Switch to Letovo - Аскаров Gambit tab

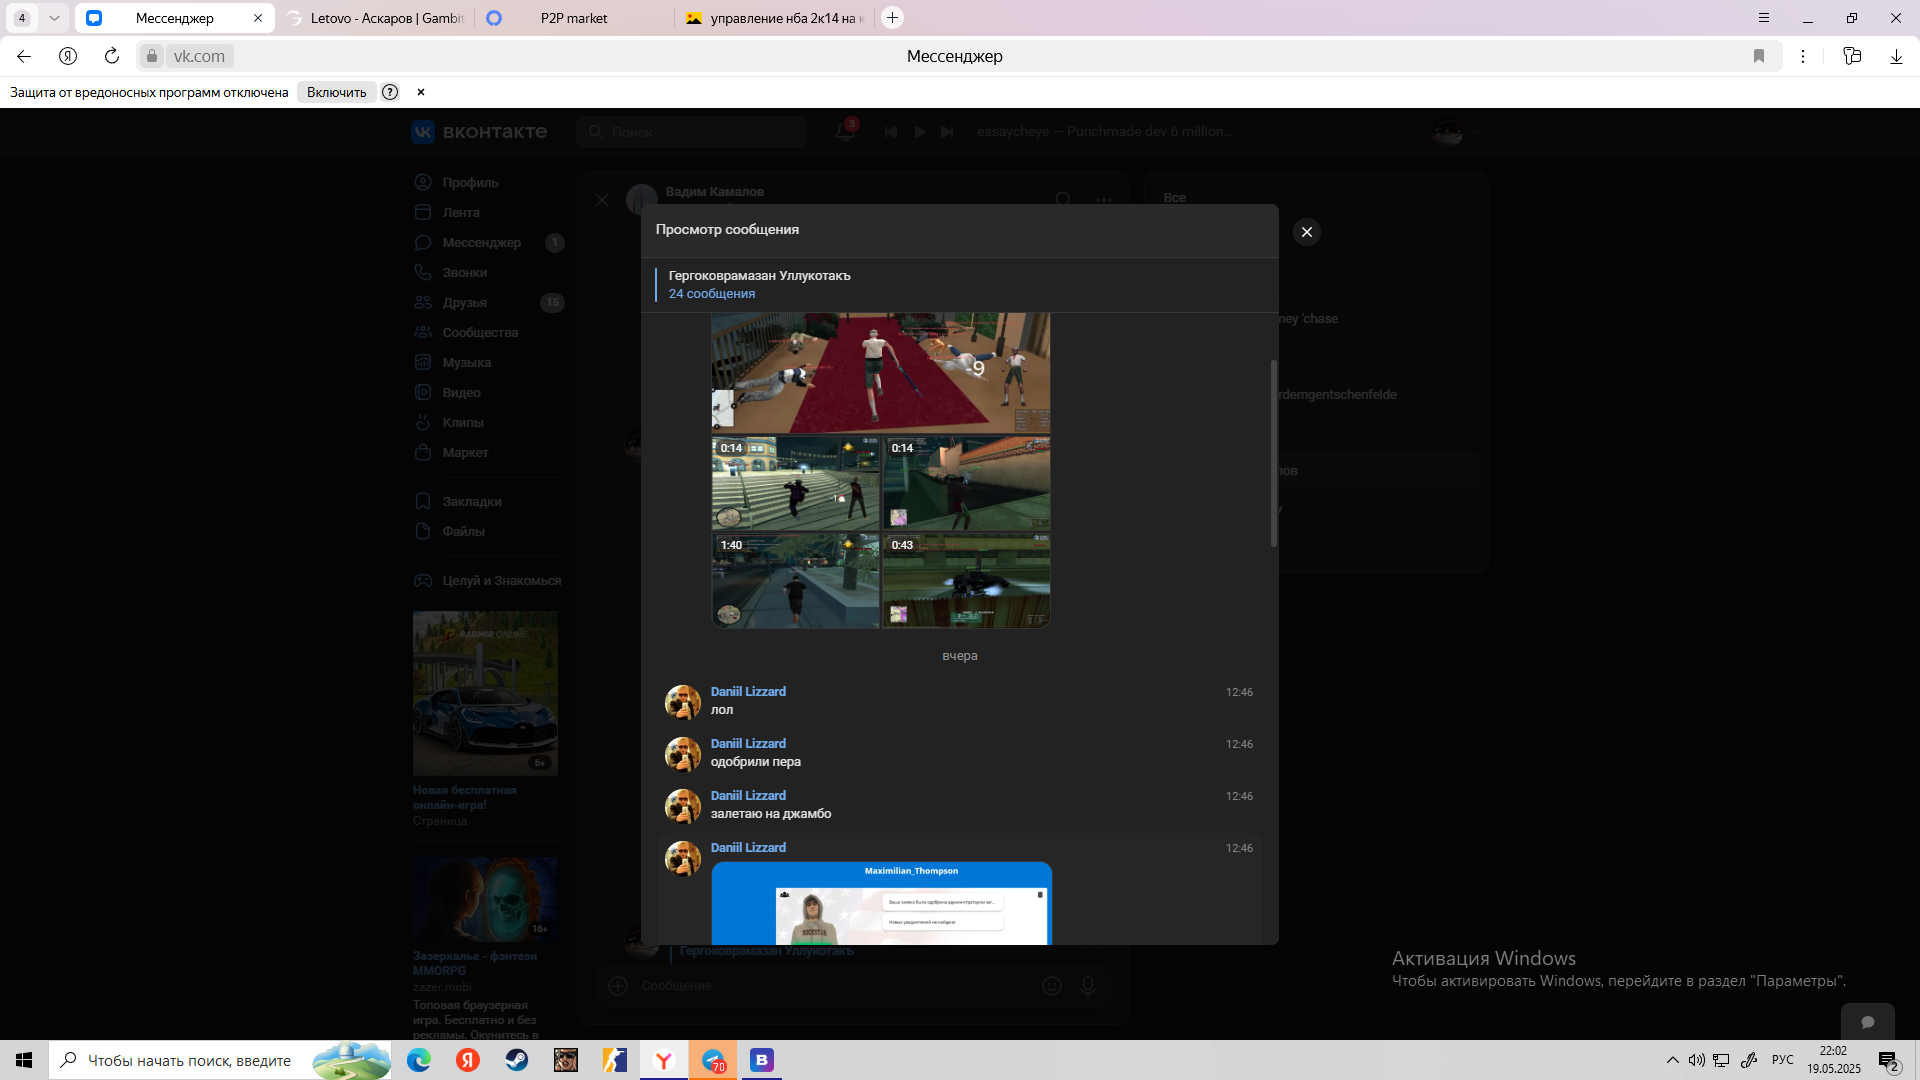click(x=385, y=18)
